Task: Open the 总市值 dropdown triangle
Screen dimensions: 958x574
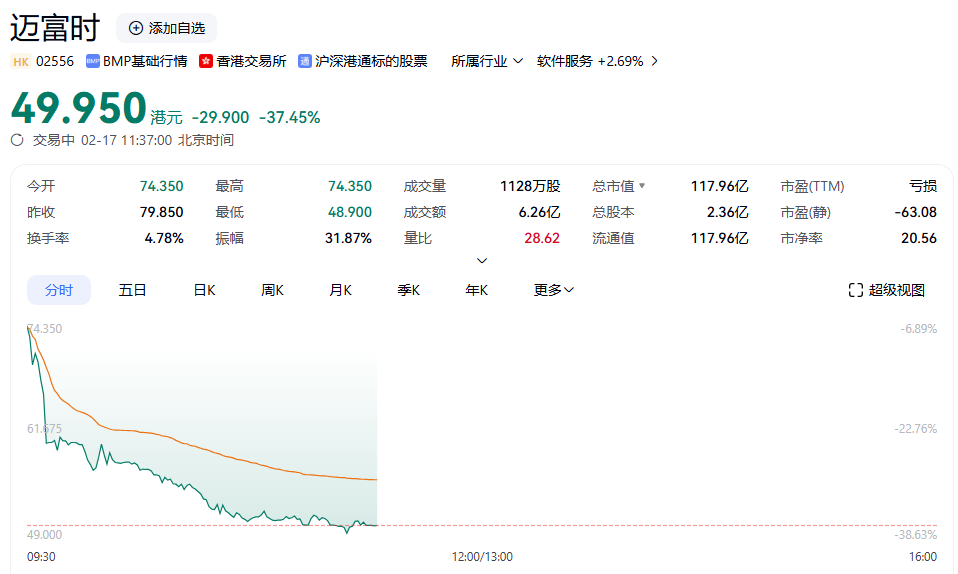Action: click(642, 186)
